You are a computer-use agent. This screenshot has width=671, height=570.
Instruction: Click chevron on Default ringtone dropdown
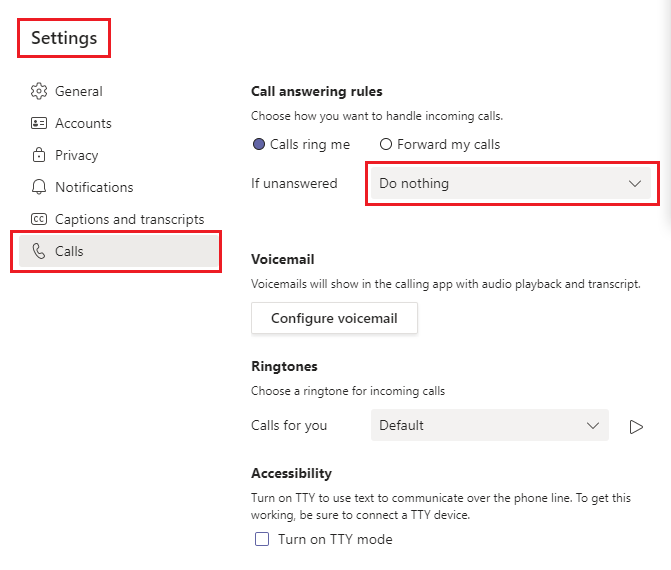coord(592,425)
